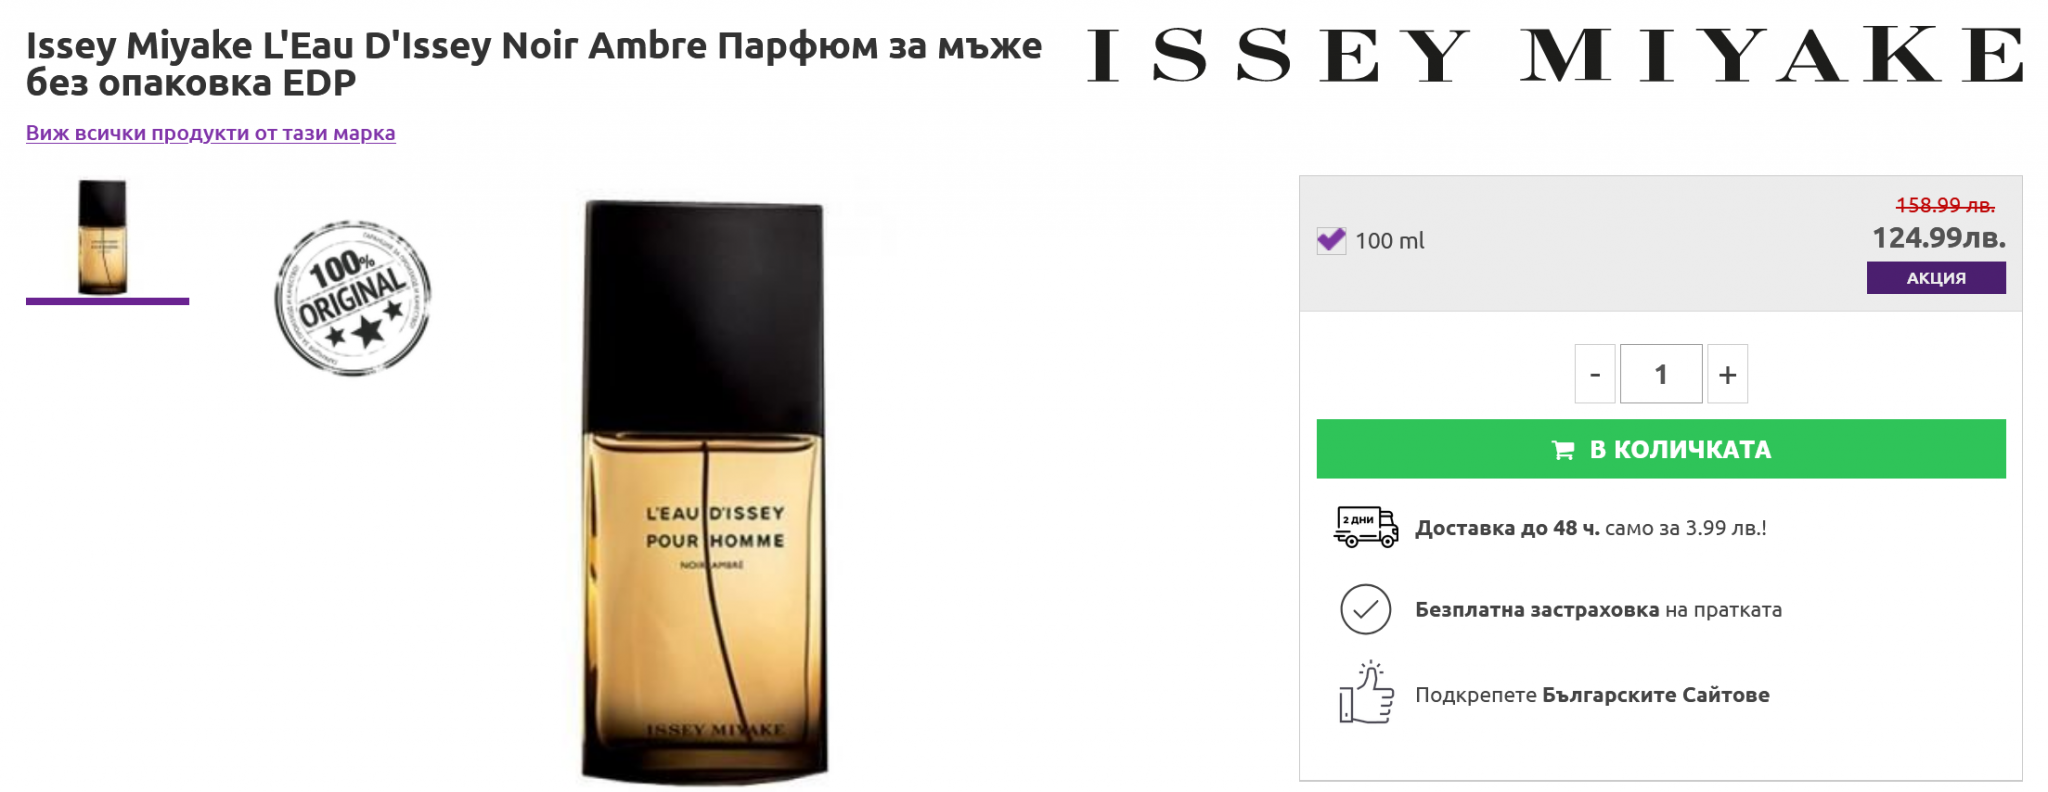Screen dimensions: 2048x792
Task: Click the Issey Miyake brand logo
Action: pyautogui.click(x=1555, y=55)
